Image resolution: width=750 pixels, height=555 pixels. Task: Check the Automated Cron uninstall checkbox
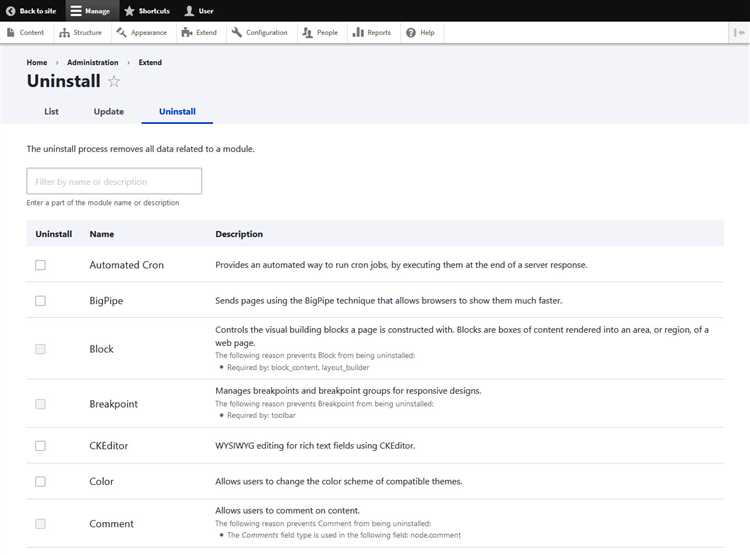pyautogui.click(x=41, y=265)
